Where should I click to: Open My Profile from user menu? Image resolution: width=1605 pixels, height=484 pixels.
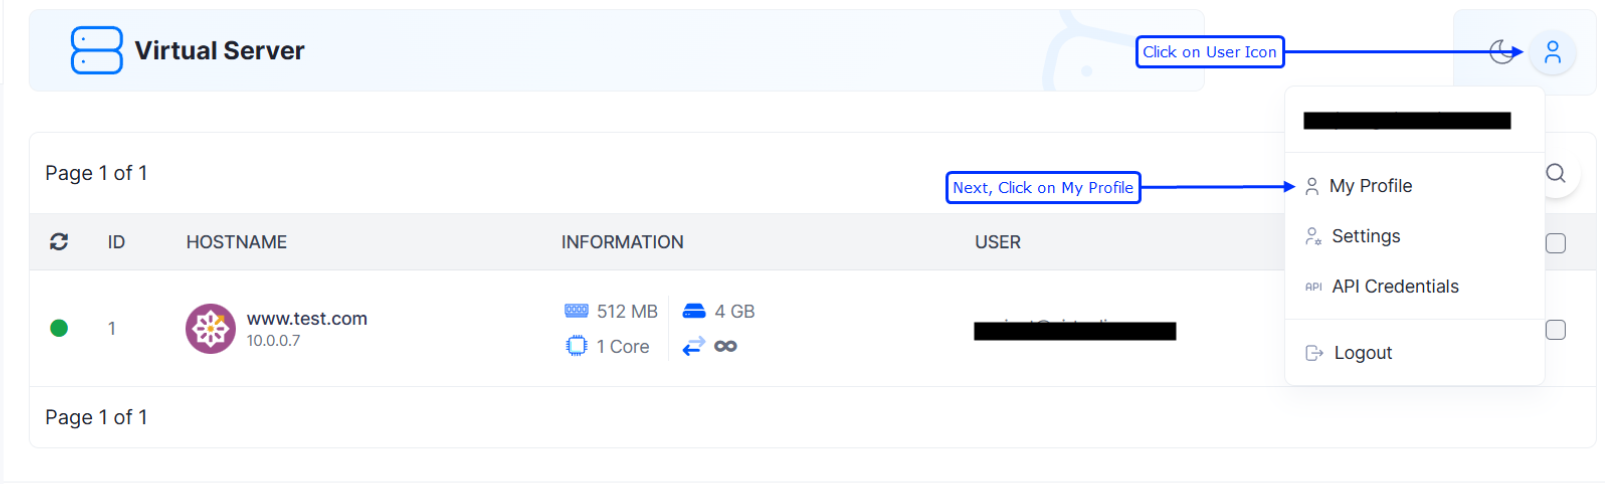point(1370,186)
